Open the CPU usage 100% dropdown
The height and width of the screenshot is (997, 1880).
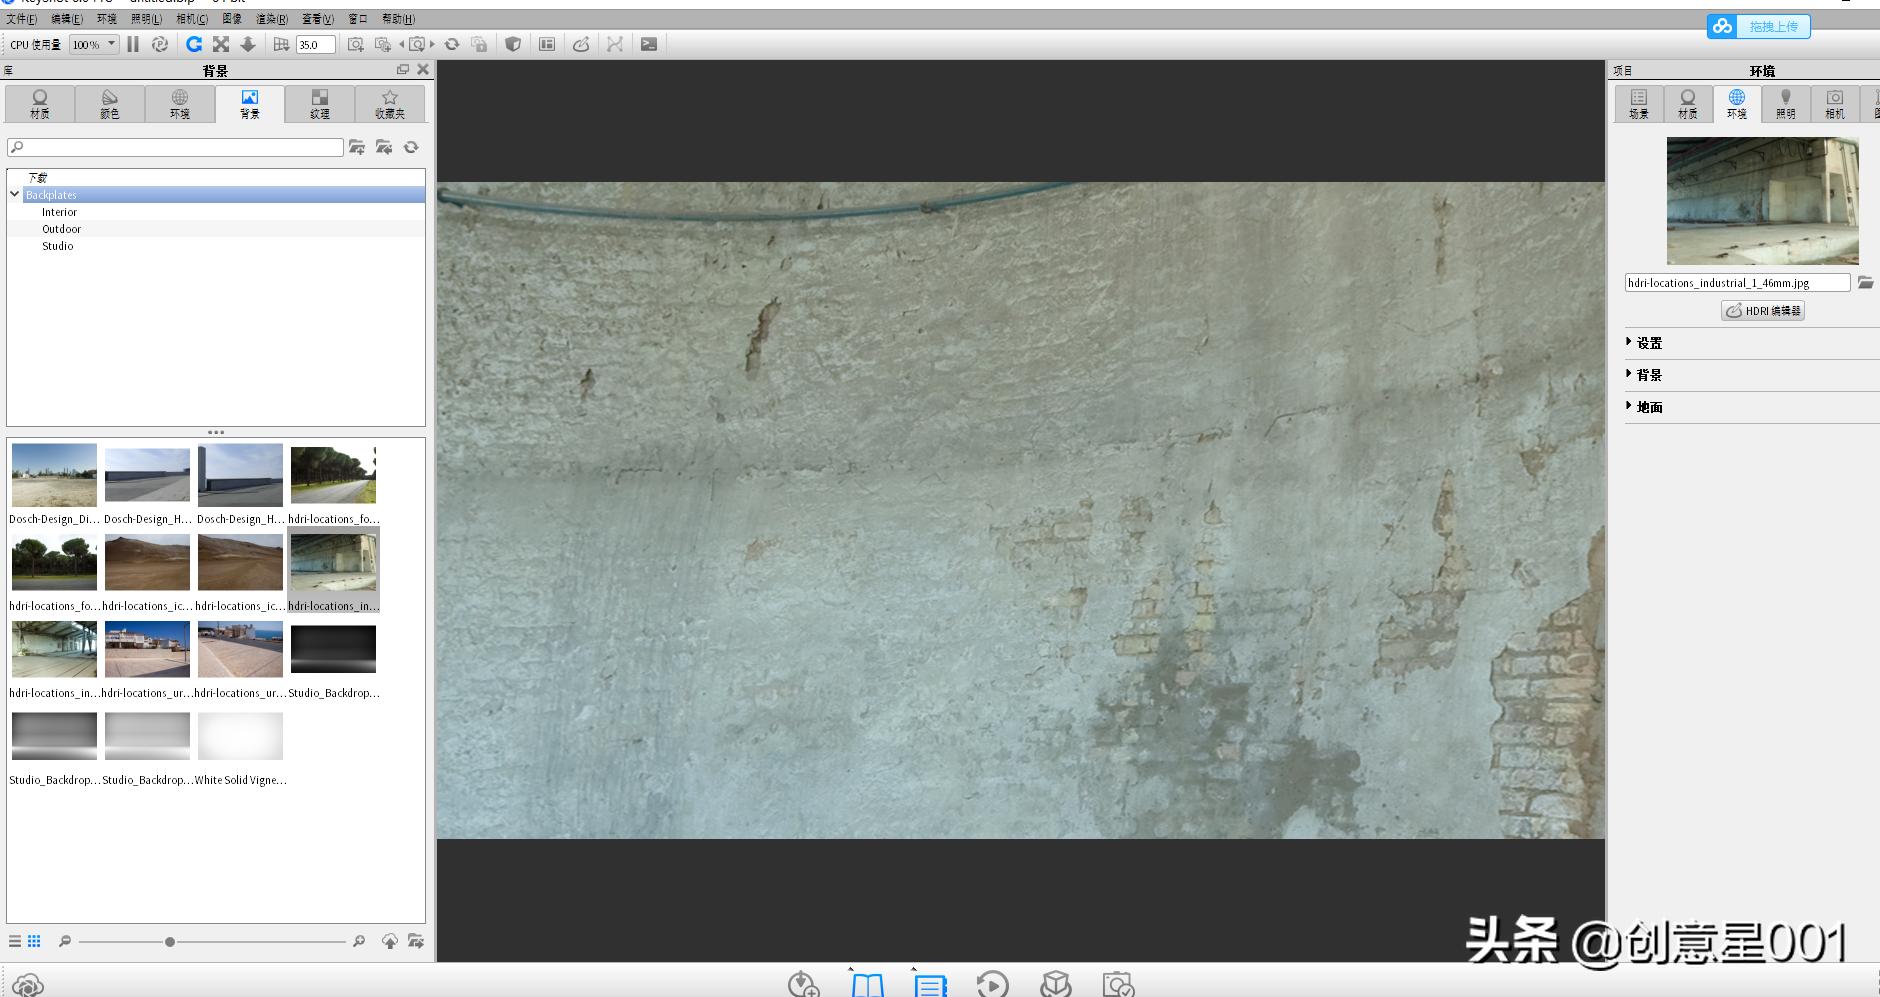click(94, 44)
